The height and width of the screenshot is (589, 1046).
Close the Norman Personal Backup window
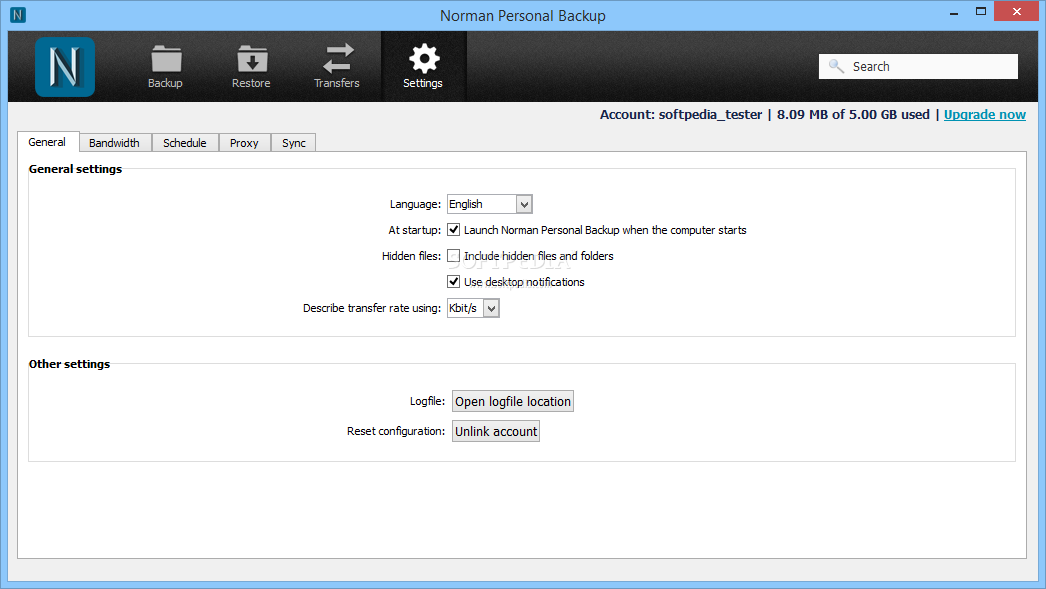point(1017,11)
